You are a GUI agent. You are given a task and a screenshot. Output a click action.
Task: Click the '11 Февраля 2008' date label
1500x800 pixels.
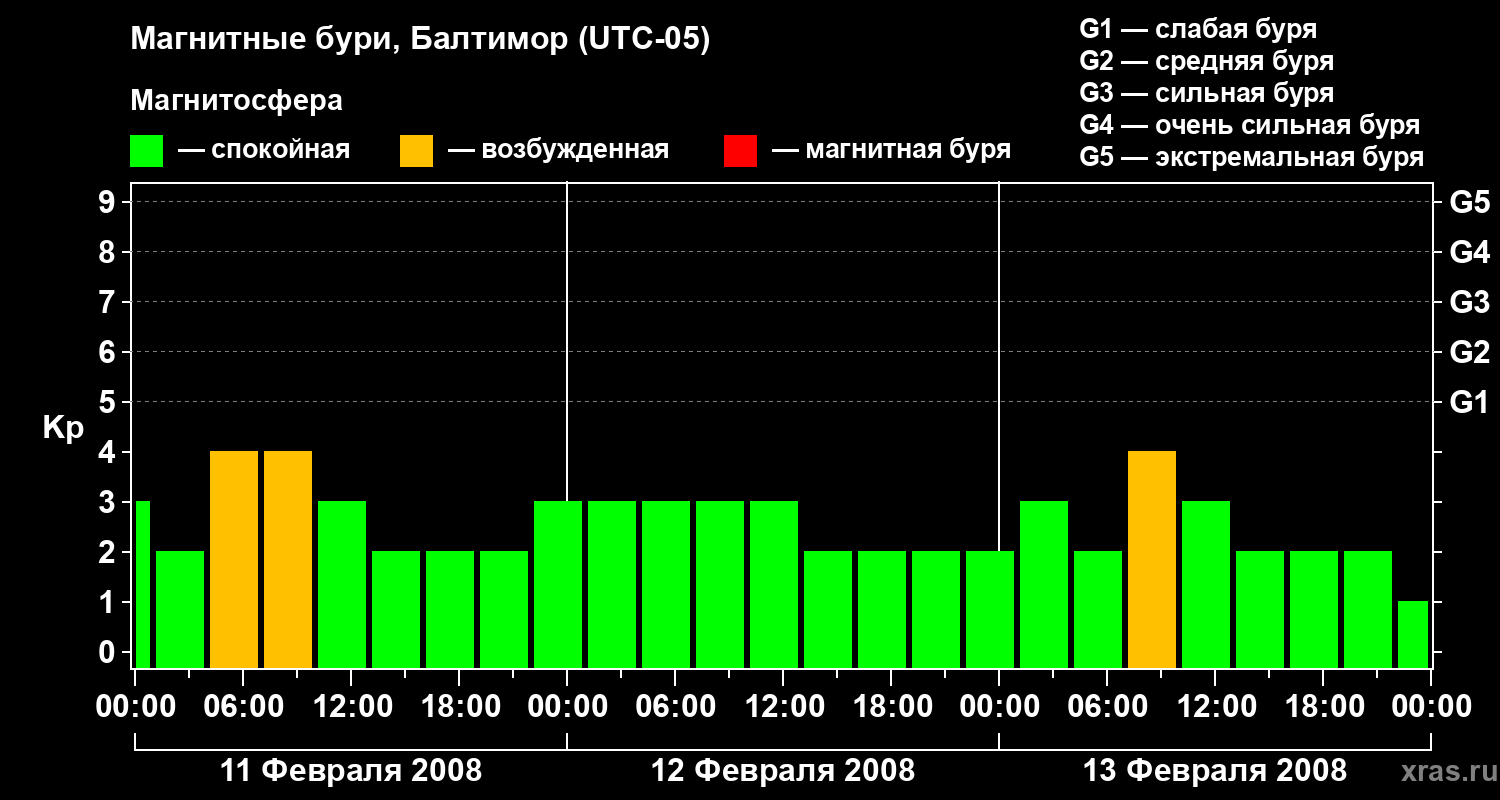click(351, 771)
